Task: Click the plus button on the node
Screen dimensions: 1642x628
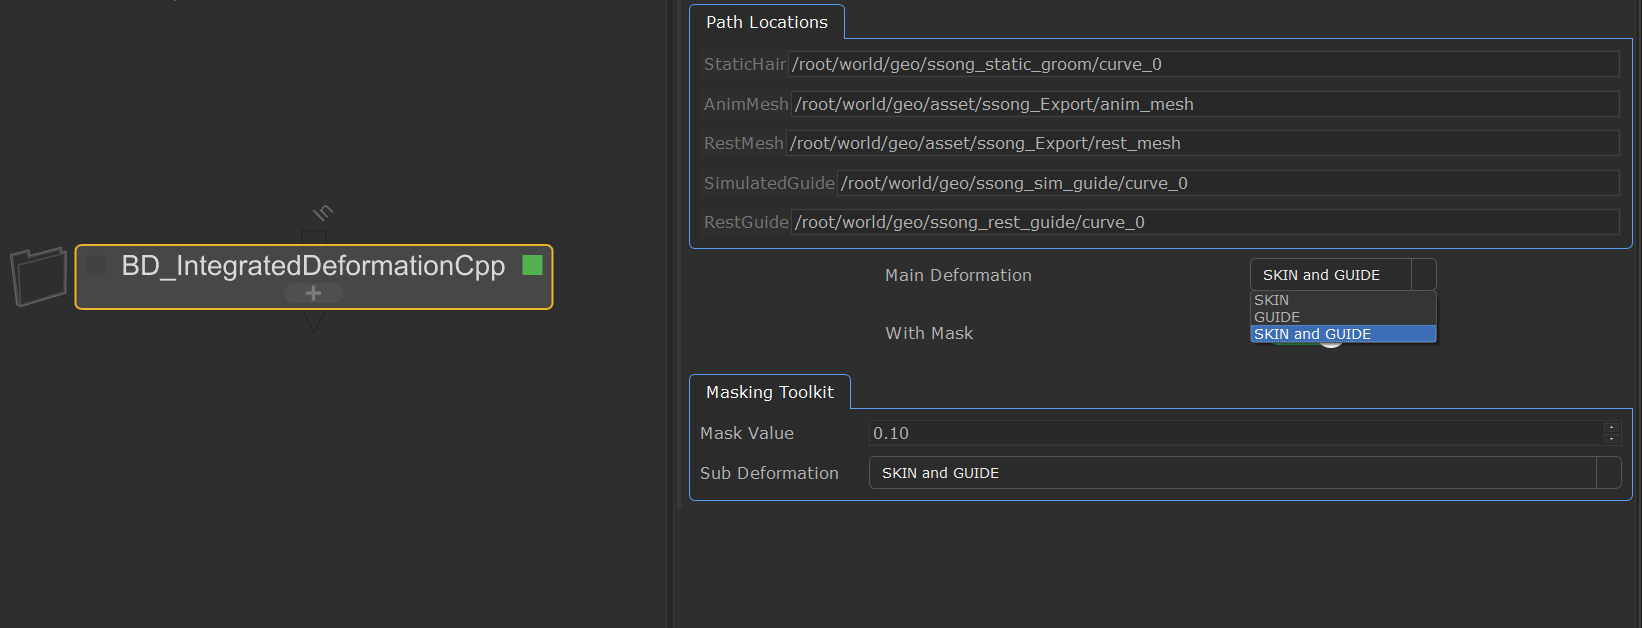Action: click(x=313, y=293)
